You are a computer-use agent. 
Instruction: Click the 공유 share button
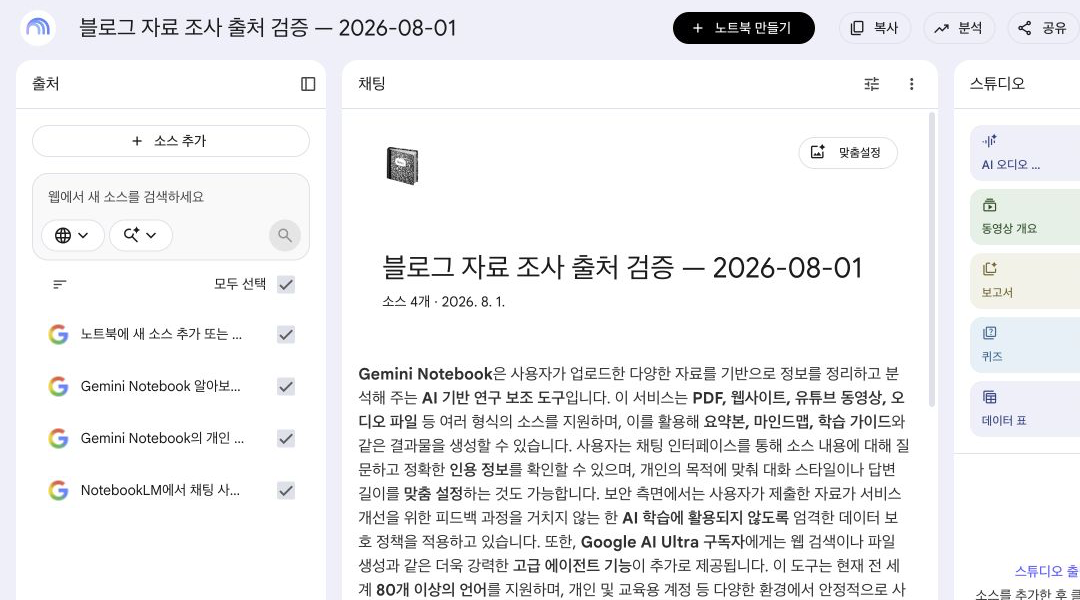1043,28
